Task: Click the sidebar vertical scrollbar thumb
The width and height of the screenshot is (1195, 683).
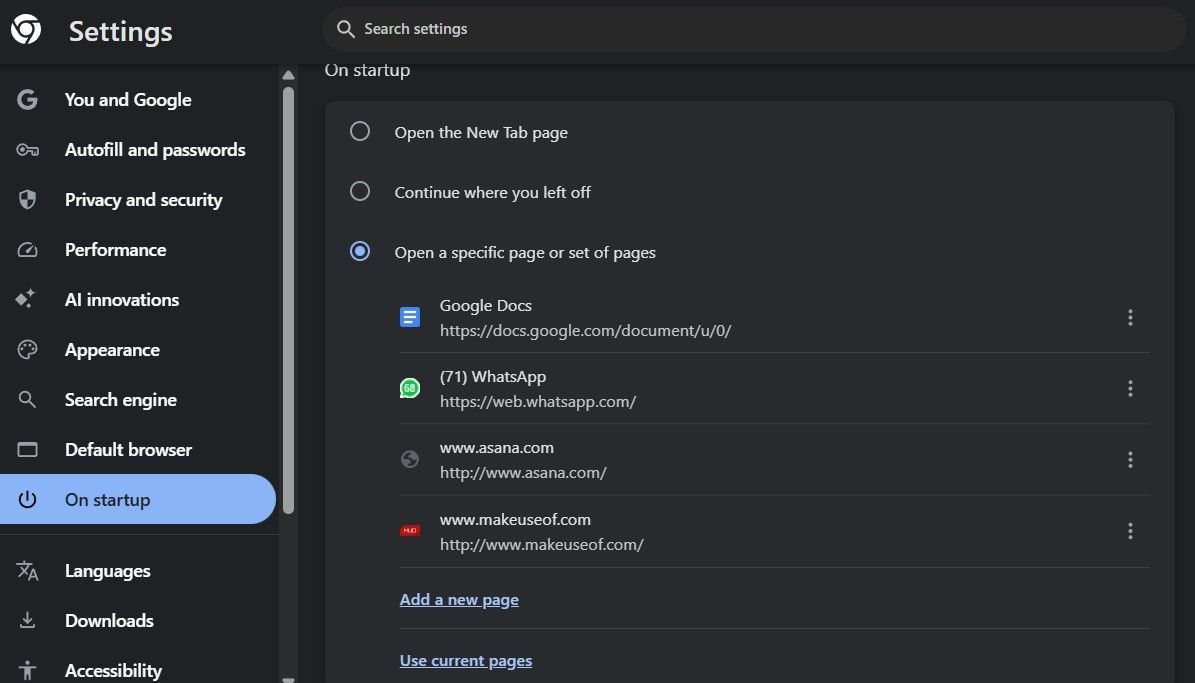Action: pos(288,300)
